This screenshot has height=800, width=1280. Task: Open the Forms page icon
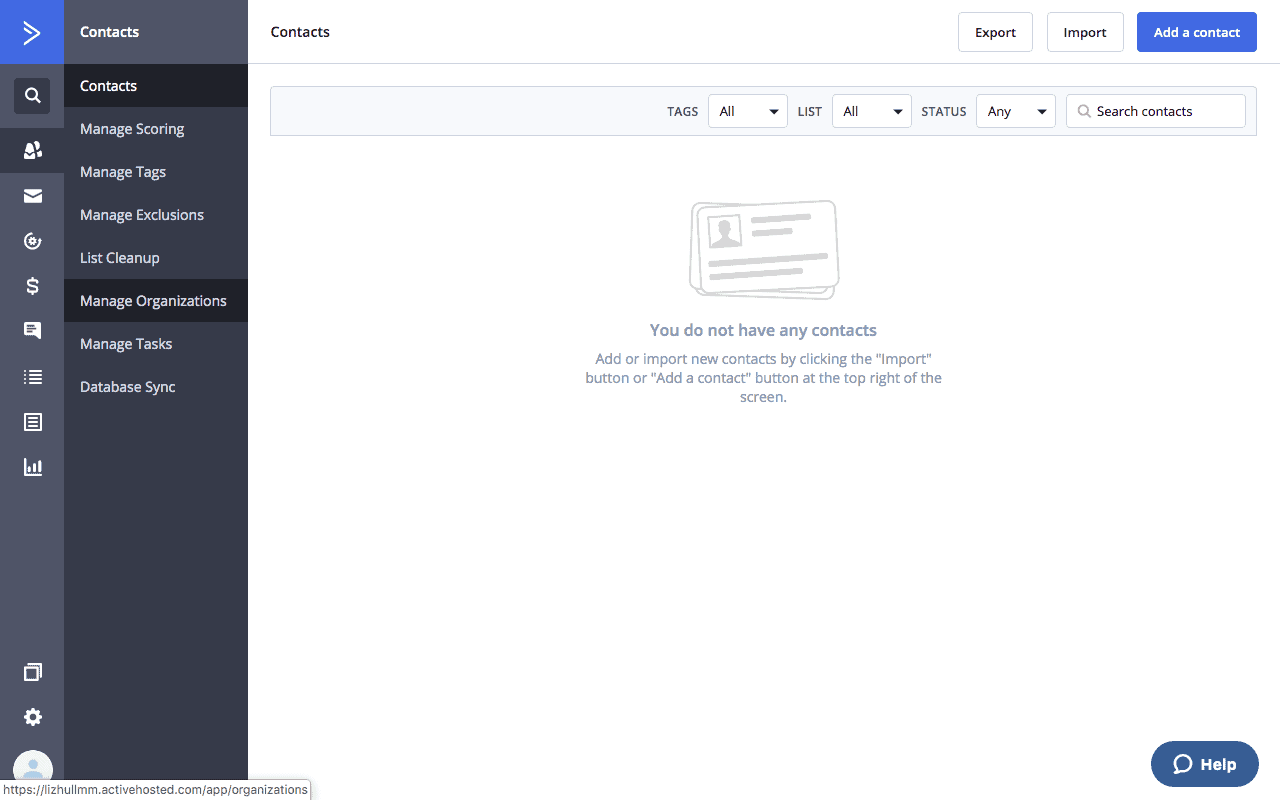(32, 422)
